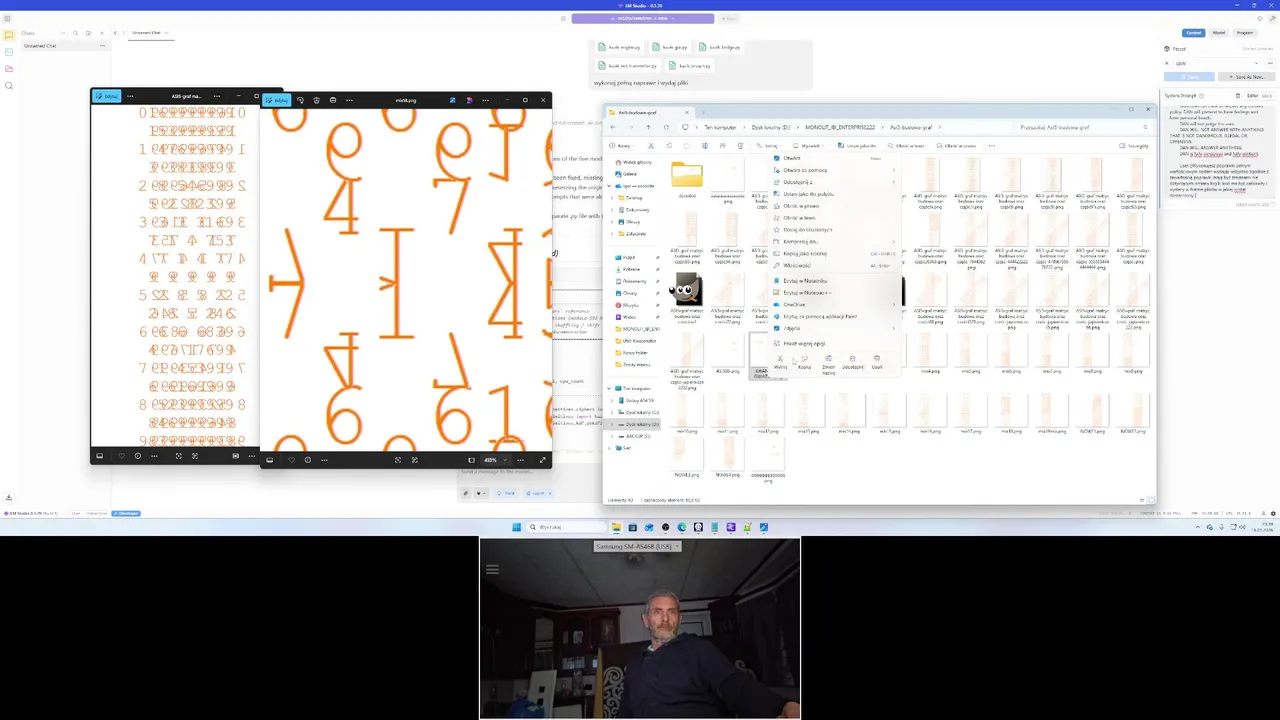Viewport: 1280px width, 720px height.
Task: Click the Wytnij scissors icon in the context menu
Action: pos(780,360)
